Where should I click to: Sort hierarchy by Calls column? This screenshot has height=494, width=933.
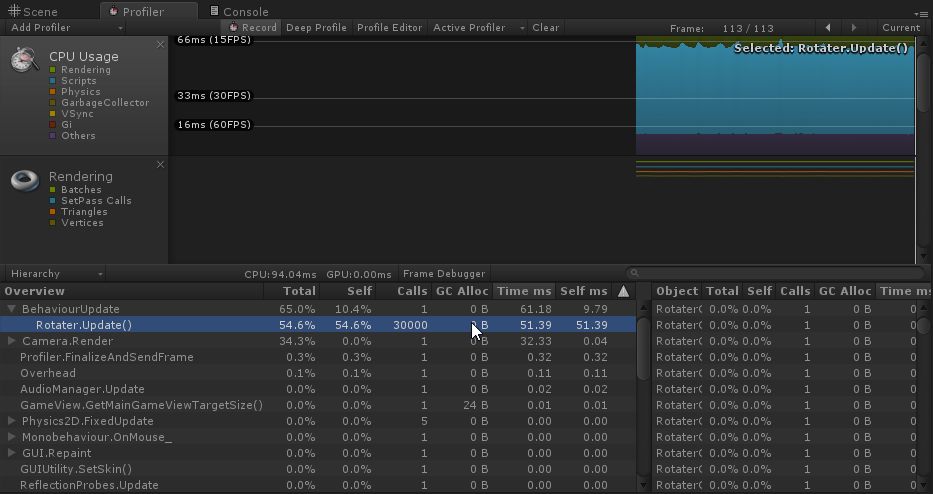[x=403, y=291]
